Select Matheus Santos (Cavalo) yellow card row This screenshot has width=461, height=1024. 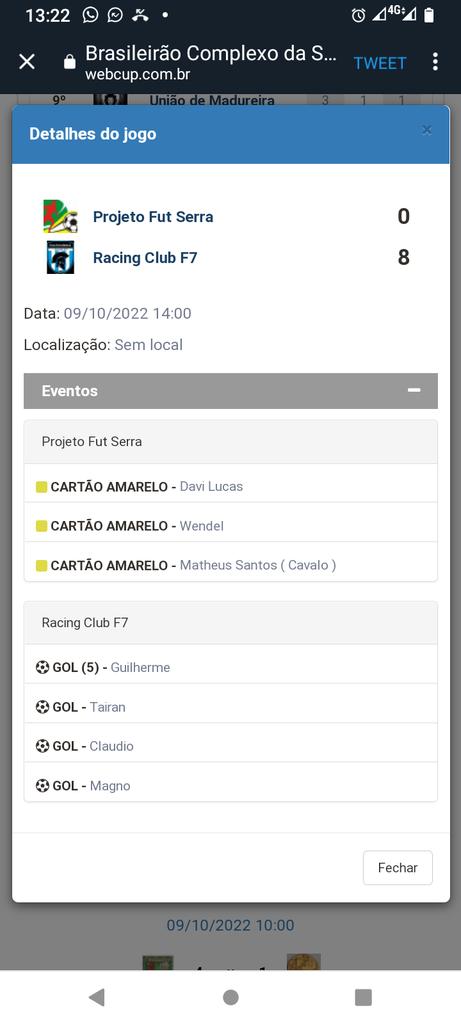click(x=230, y=565)
